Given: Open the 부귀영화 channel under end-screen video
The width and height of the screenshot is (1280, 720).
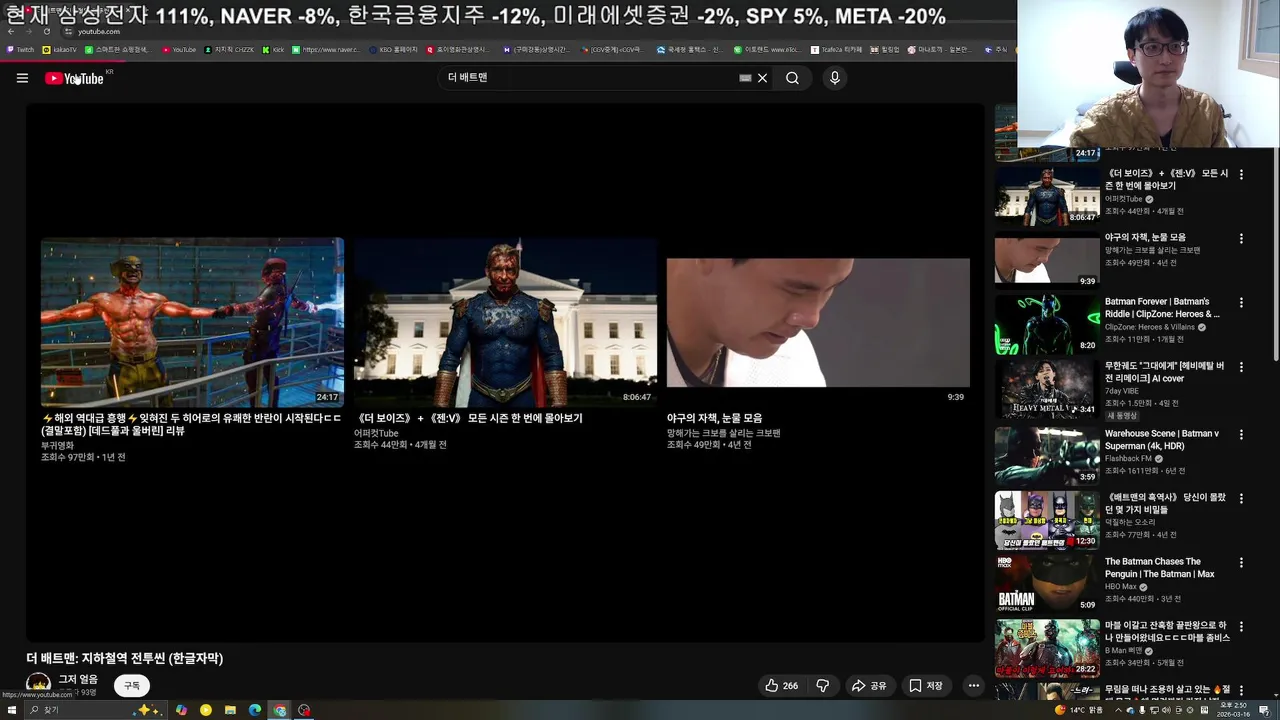Looking at the screenshot, I should coord(57,446).
